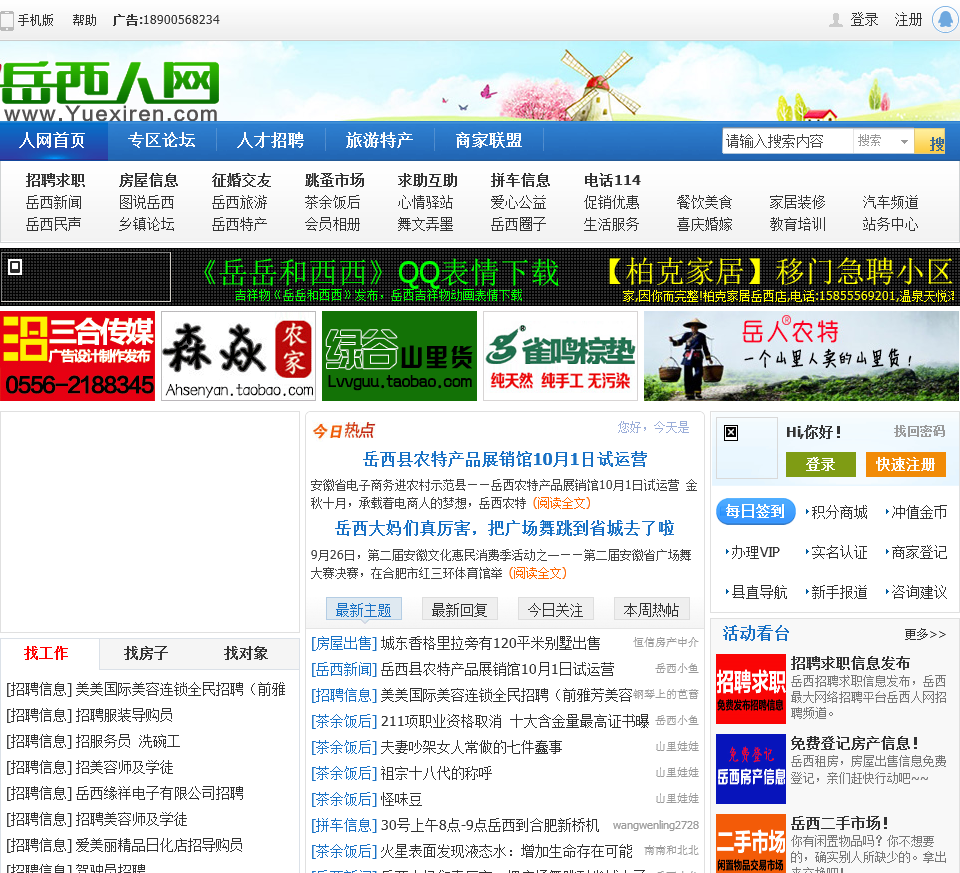This screenshot has height=873, width=960.
Task: Open 房屋信息 category link
Action: [x=148, y=181]
